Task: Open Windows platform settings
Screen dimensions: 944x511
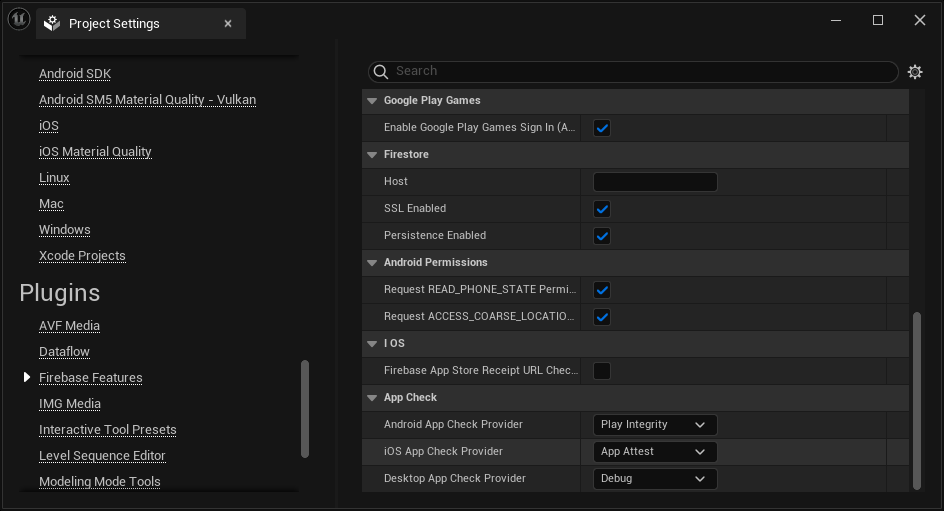Action: 64,229
